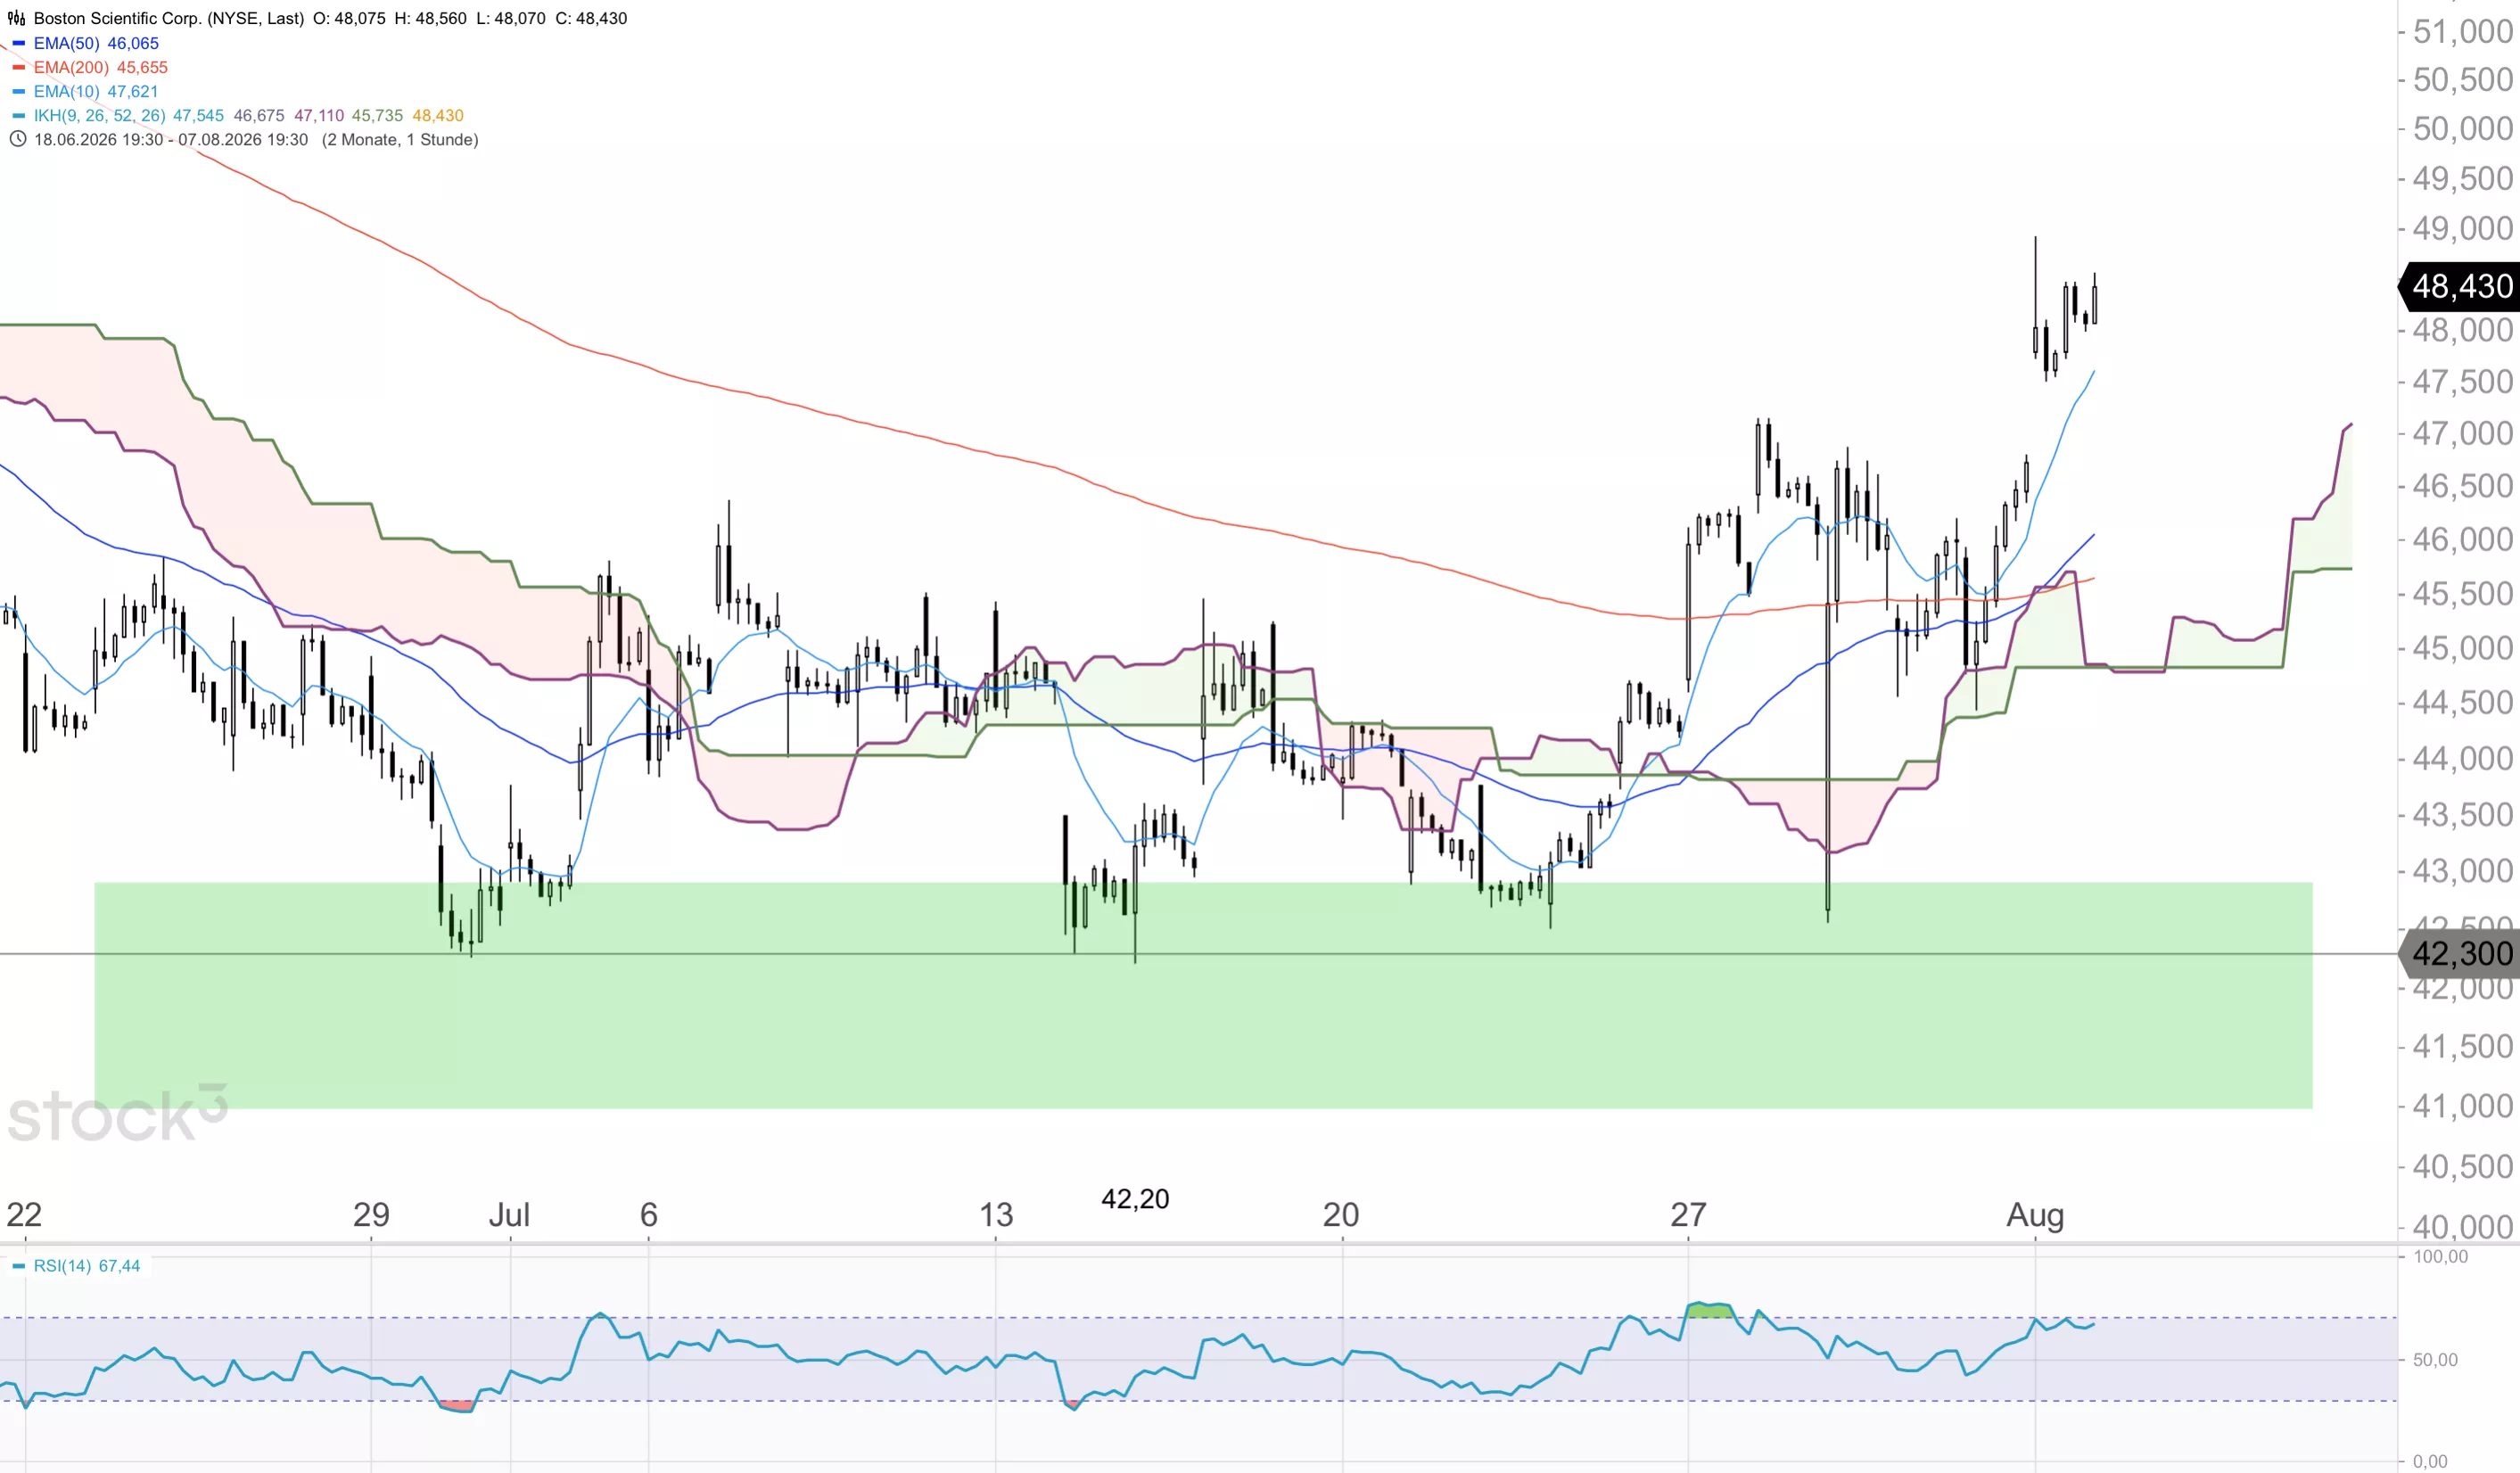
Task: Click the "20" date axis label
Action: click(1341, 1214)
